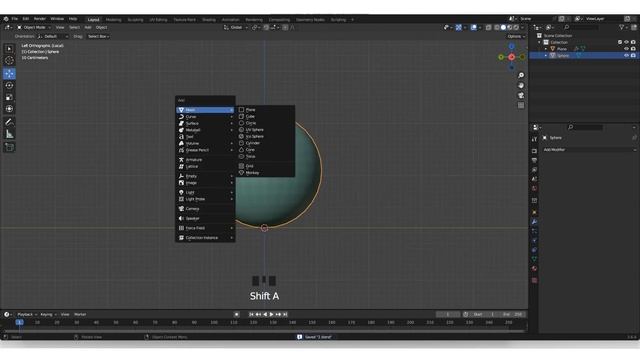Switch to solid viewport shading
The image size is (640, 360).
tap(503, 27)
